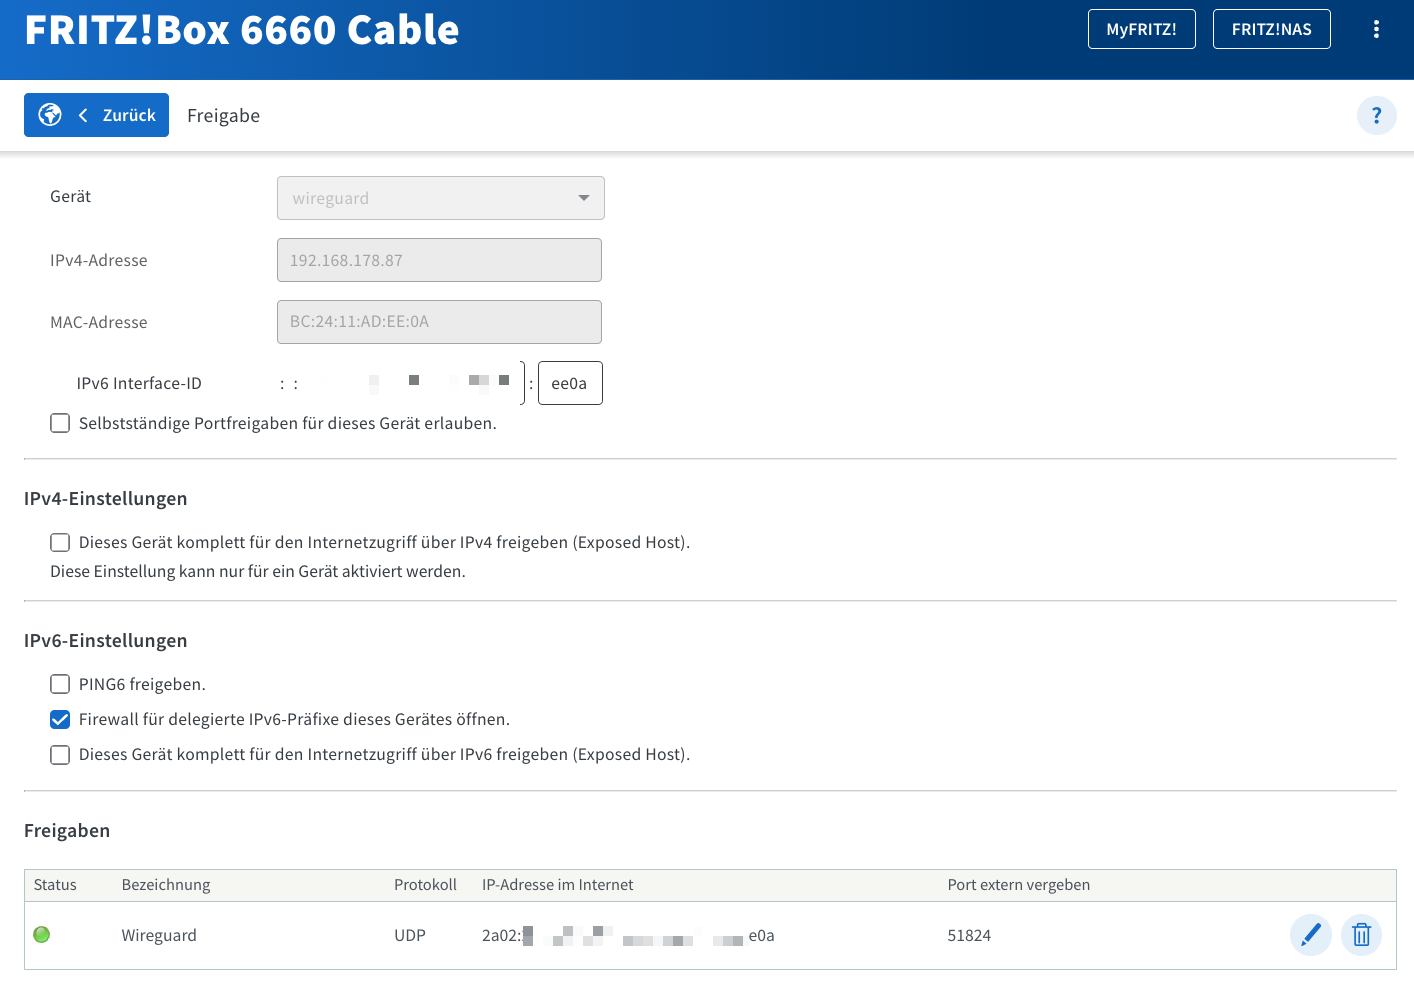Click the back chevron arrow

[83, 115]
